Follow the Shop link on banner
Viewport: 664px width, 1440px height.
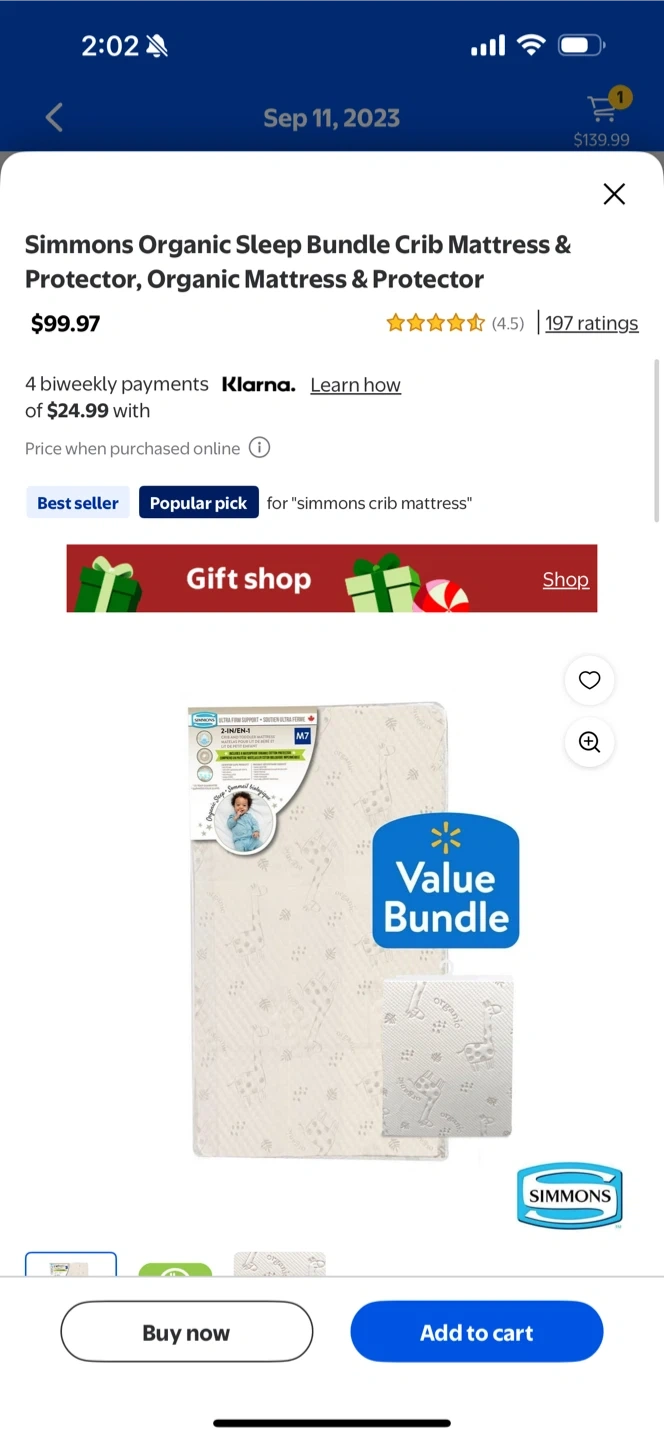[x=565, y=579]
